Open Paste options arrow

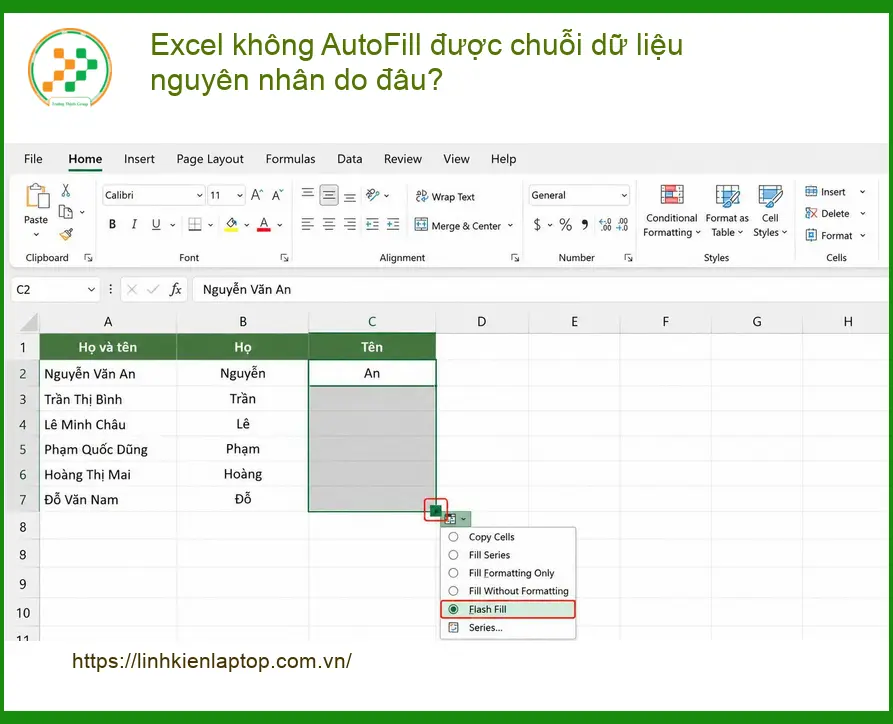36,234
